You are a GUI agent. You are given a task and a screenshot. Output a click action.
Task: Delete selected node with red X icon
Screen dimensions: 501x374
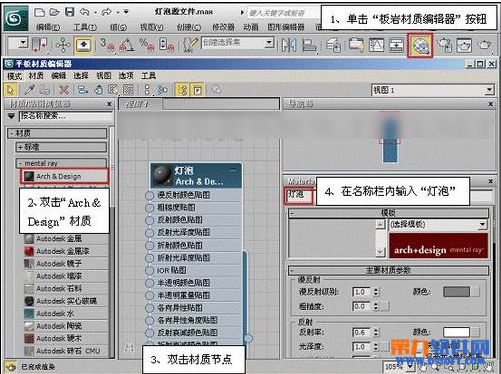click(64, 90)
